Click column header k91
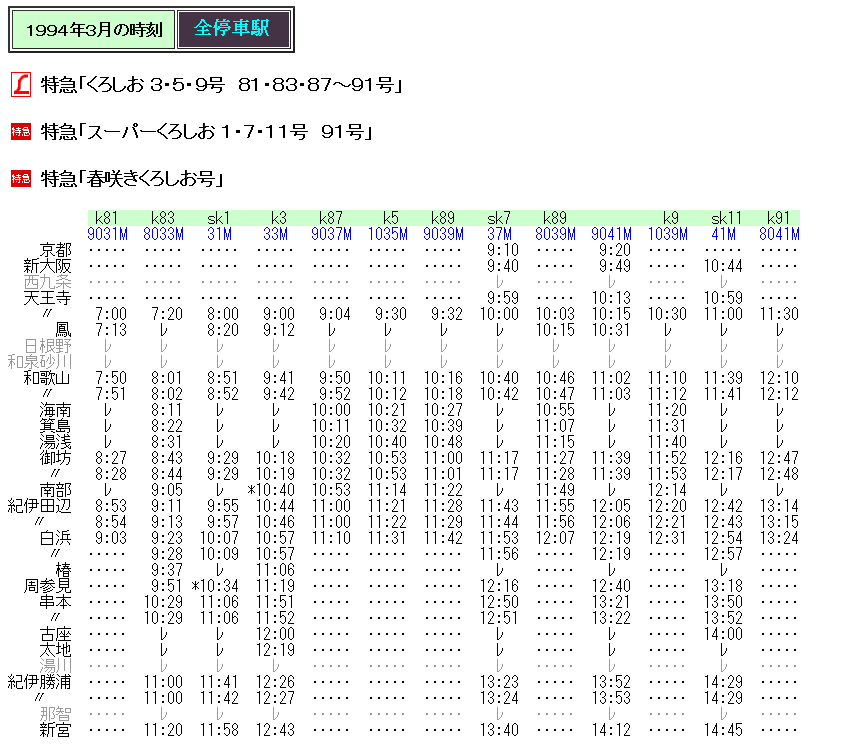Image resolution: width=850 pixels, height=744 pixels. (x=778, y=218)
